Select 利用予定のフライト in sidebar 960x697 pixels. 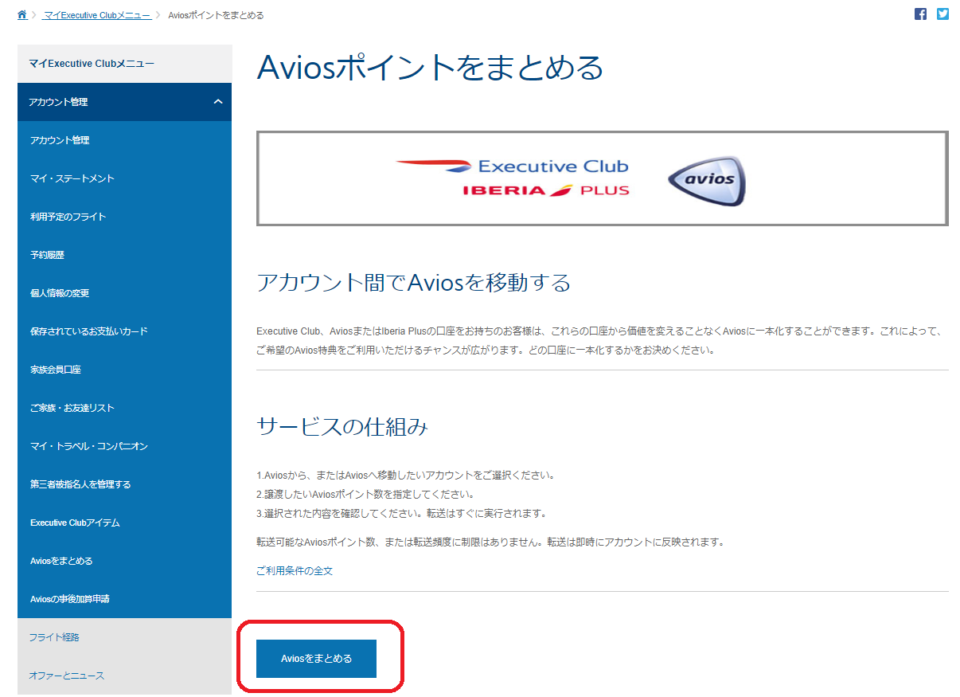[68, 217]
